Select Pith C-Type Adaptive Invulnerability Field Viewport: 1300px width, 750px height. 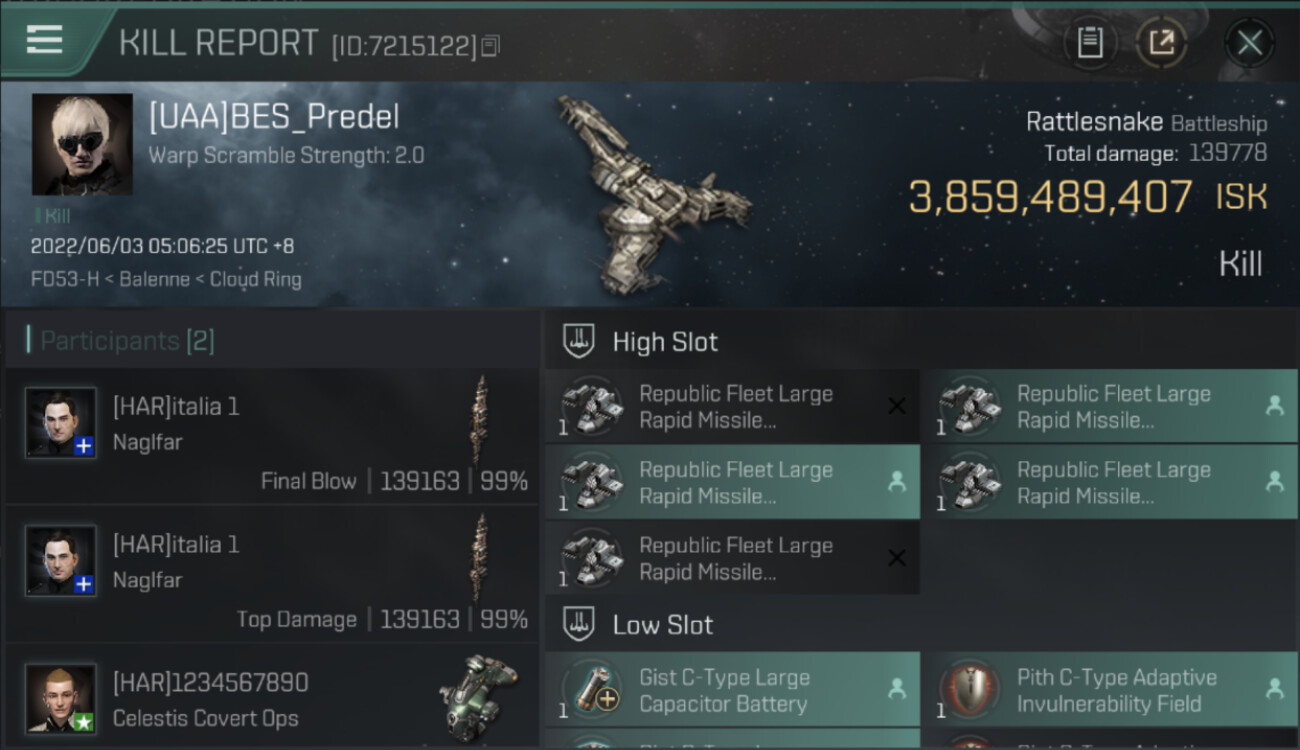pyautogui.click(x=1116, y=690)
